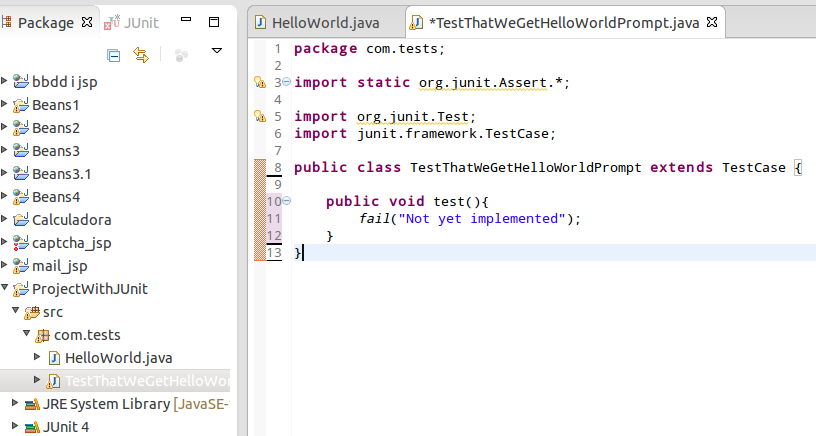
Task: Toggle Link with Editor icon
Action: pos(142,56)
